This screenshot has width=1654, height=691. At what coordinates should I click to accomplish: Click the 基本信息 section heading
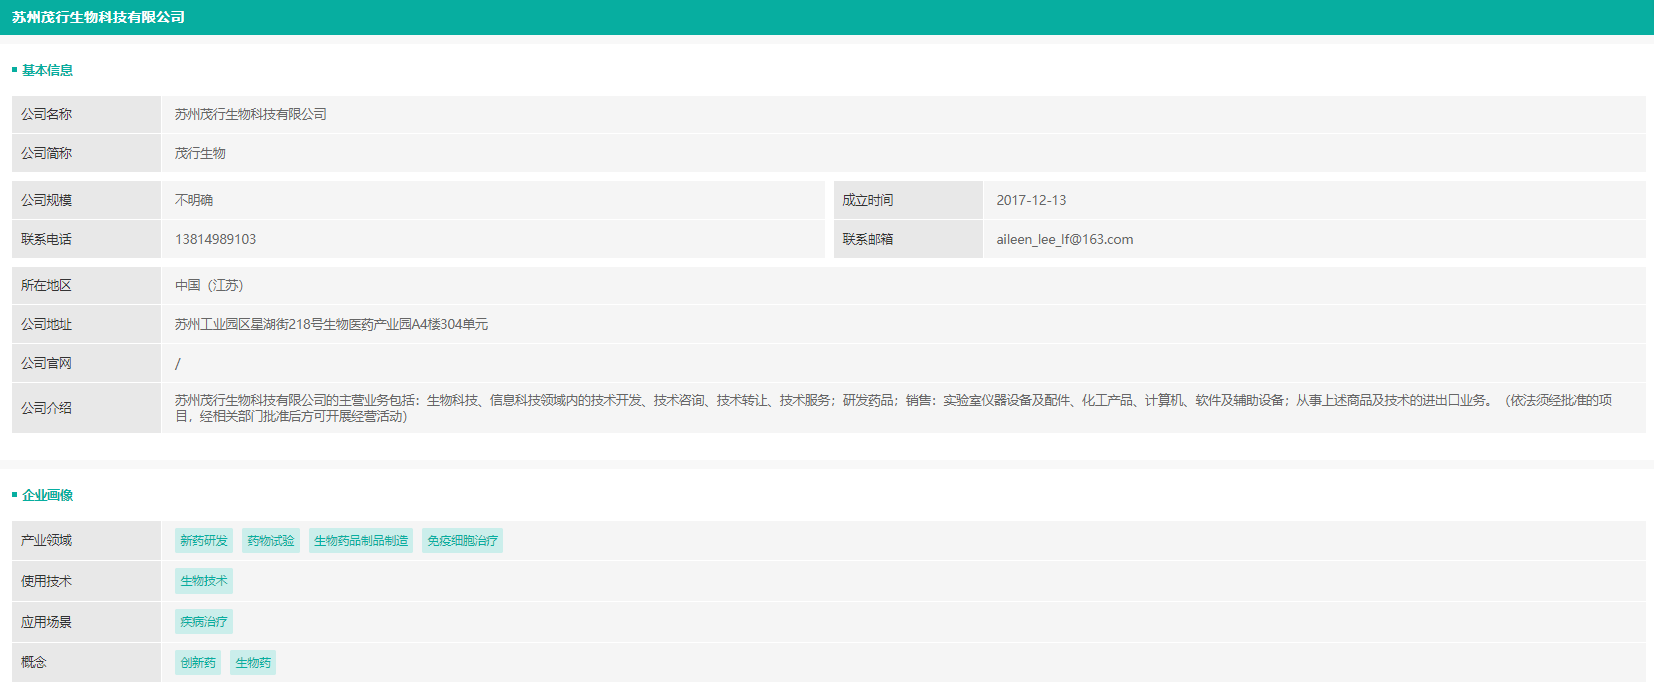click(x=47, y=70)
